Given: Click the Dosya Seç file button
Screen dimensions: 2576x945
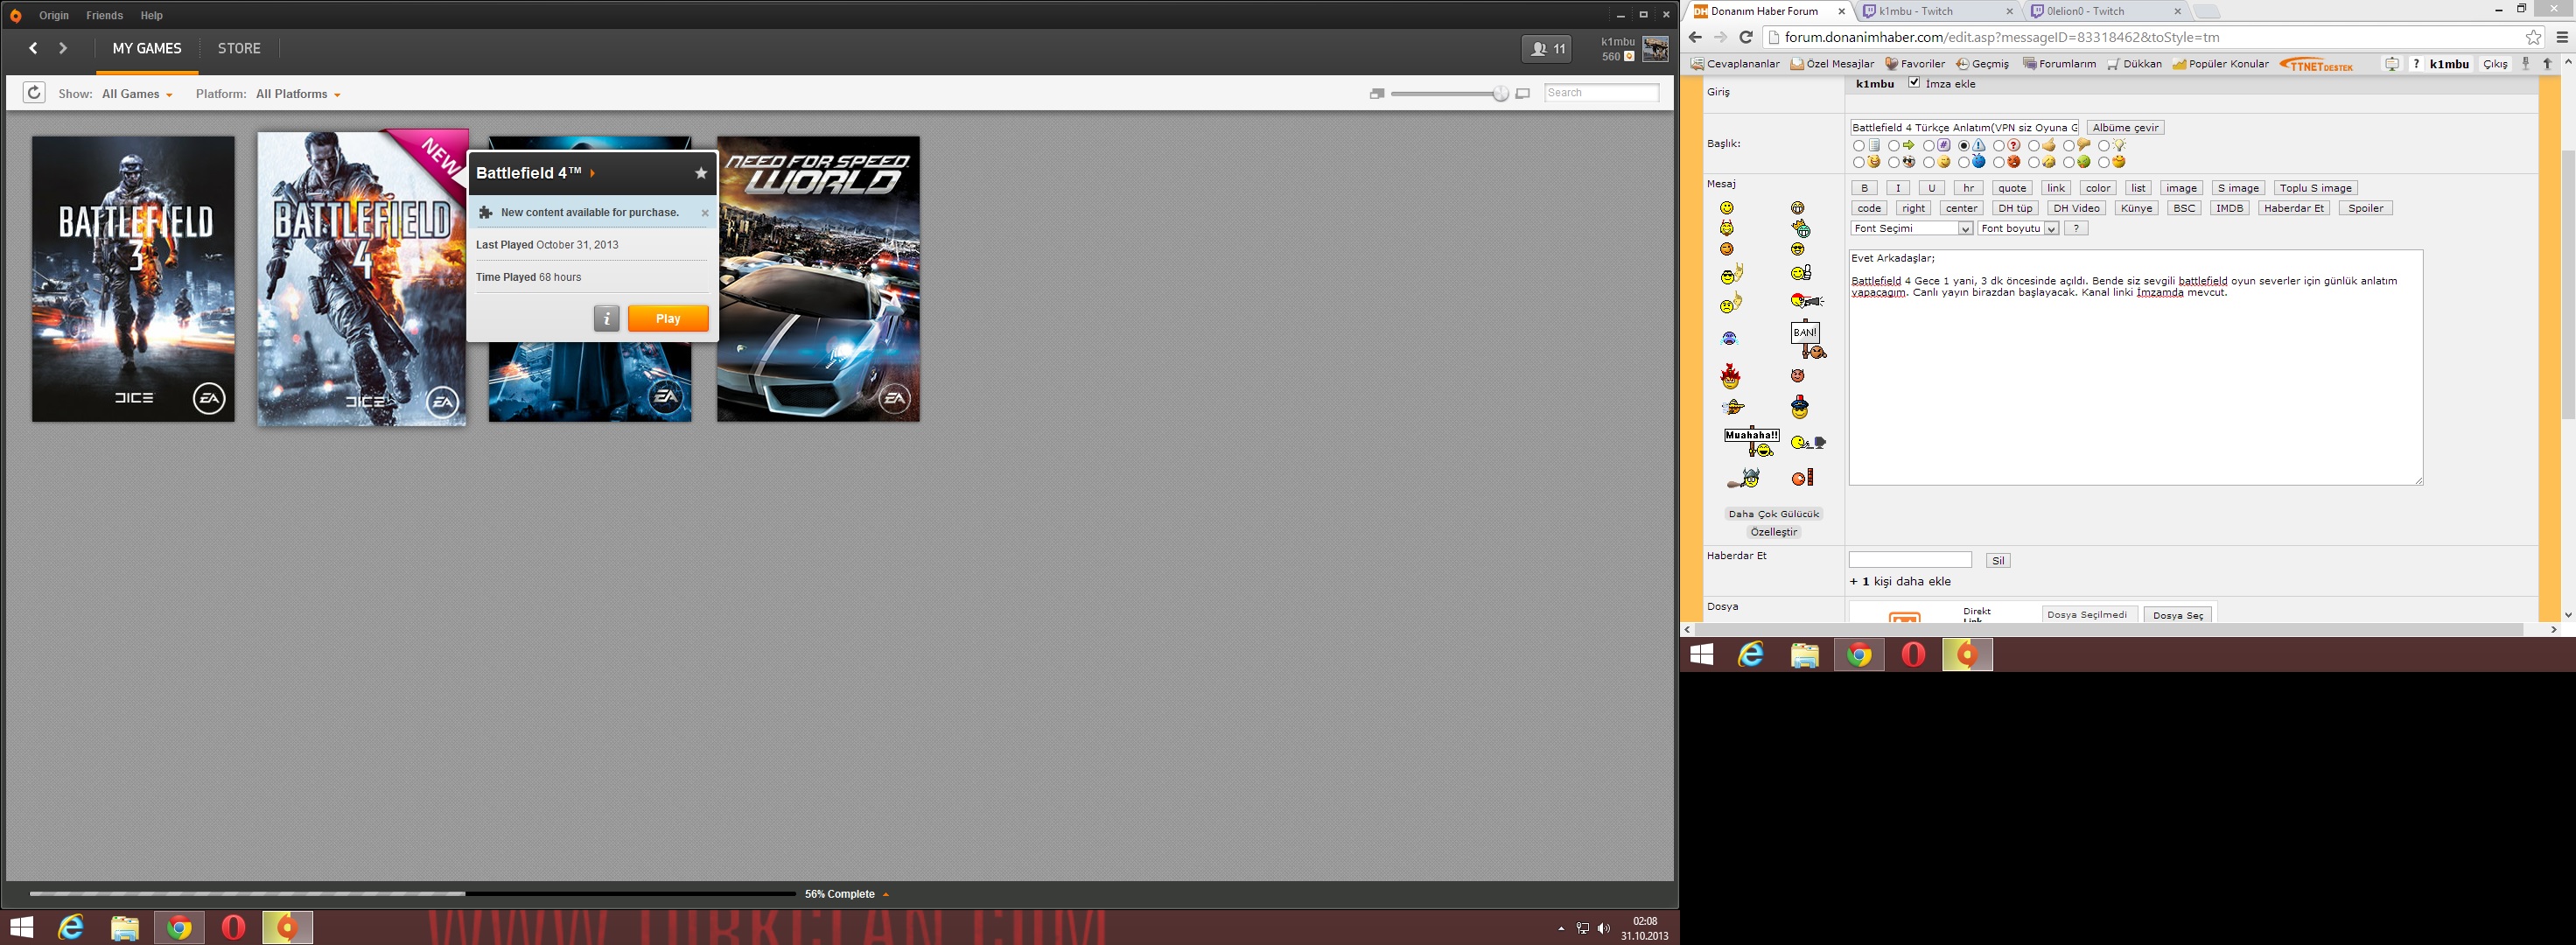Looking at the screenshot, I should click(x=2177, y=615).
